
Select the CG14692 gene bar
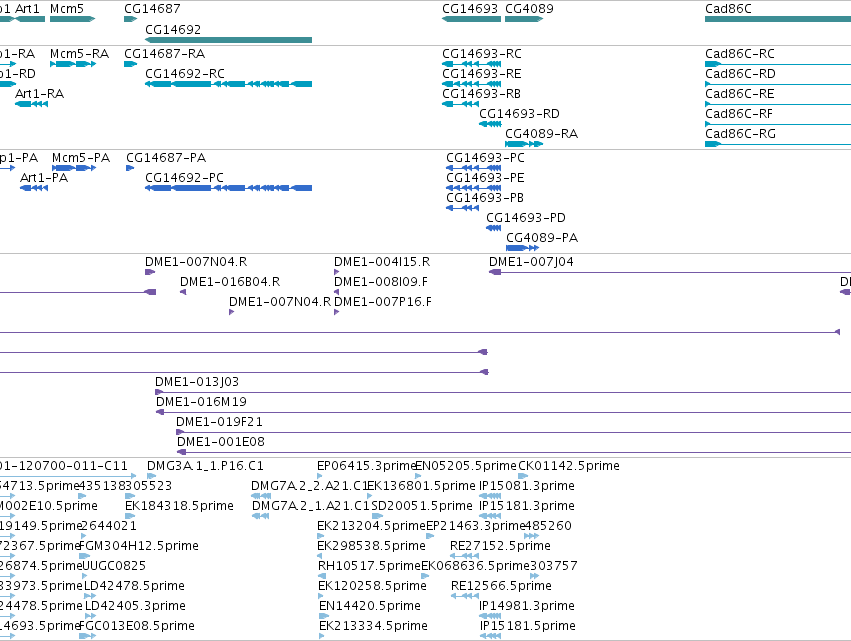(x=228, y=40)
